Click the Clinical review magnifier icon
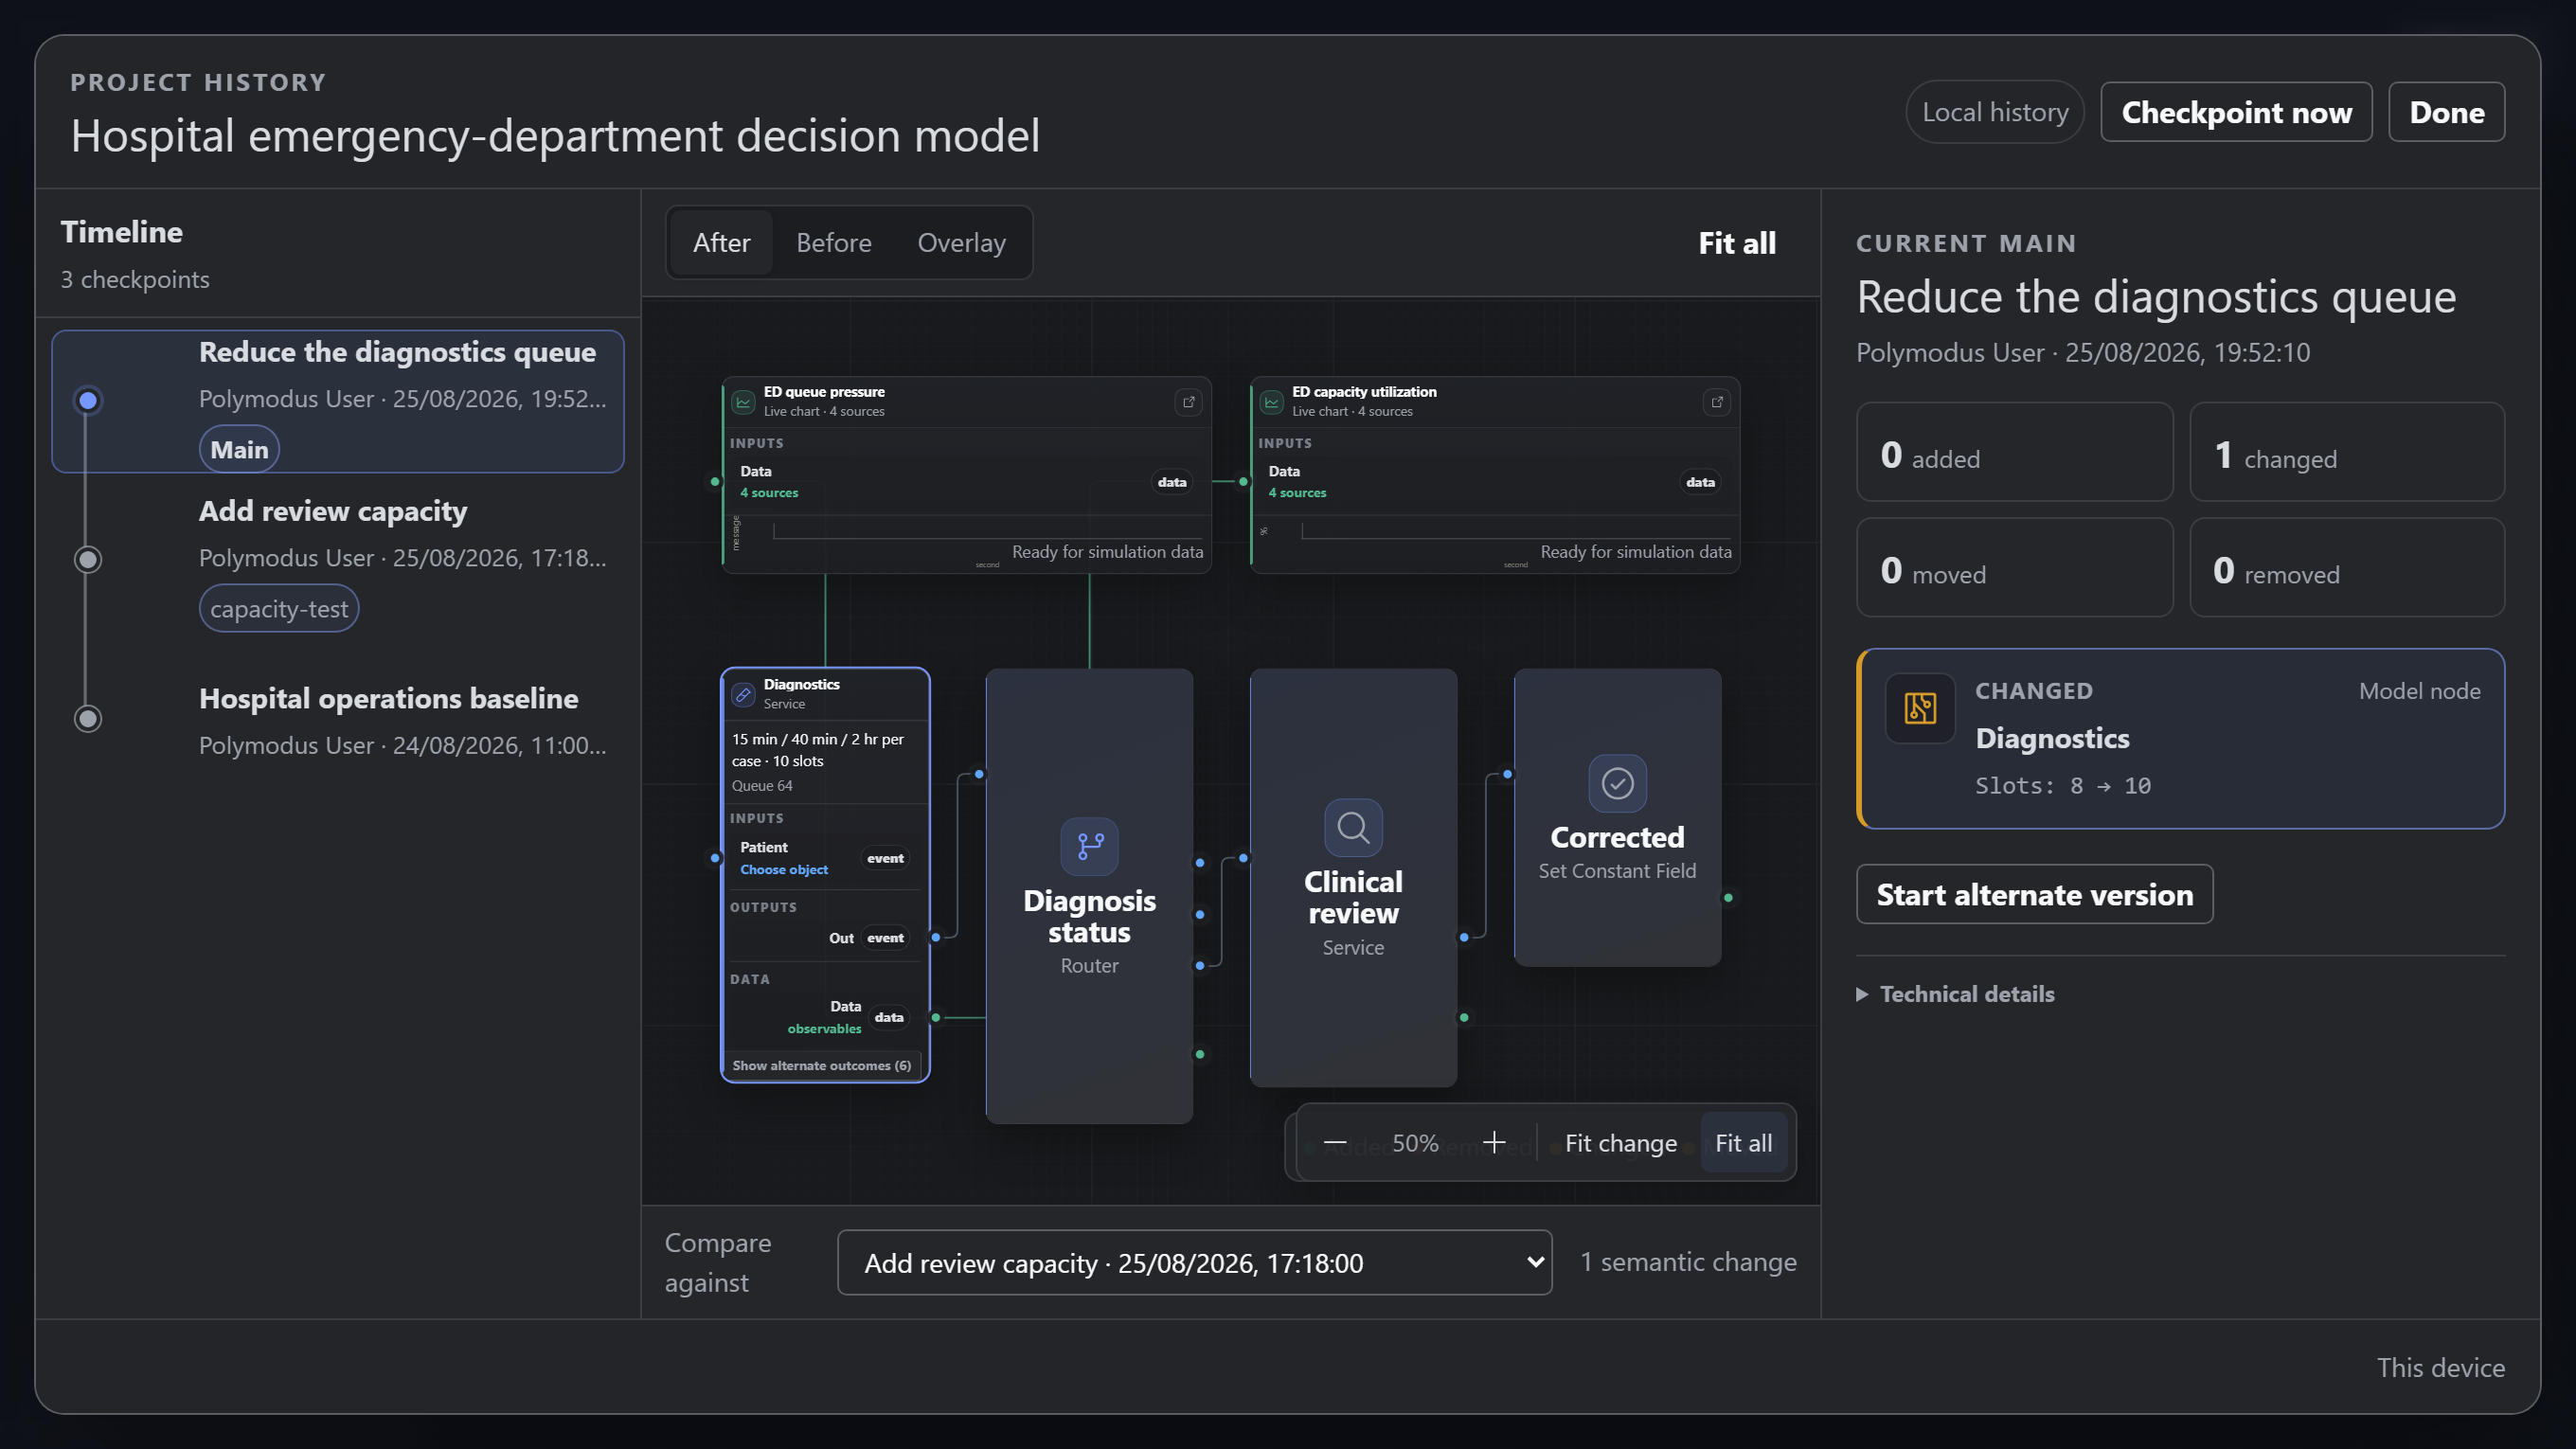 (x=1353, y=827)
